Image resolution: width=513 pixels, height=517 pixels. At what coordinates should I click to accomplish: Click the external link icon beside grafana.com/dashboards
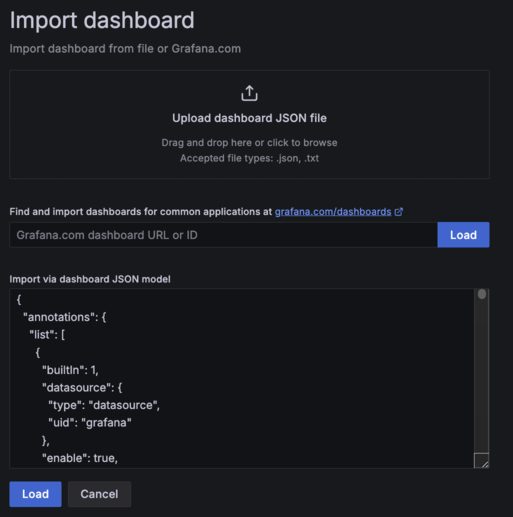pyautogui.click(x=399, y=212)
